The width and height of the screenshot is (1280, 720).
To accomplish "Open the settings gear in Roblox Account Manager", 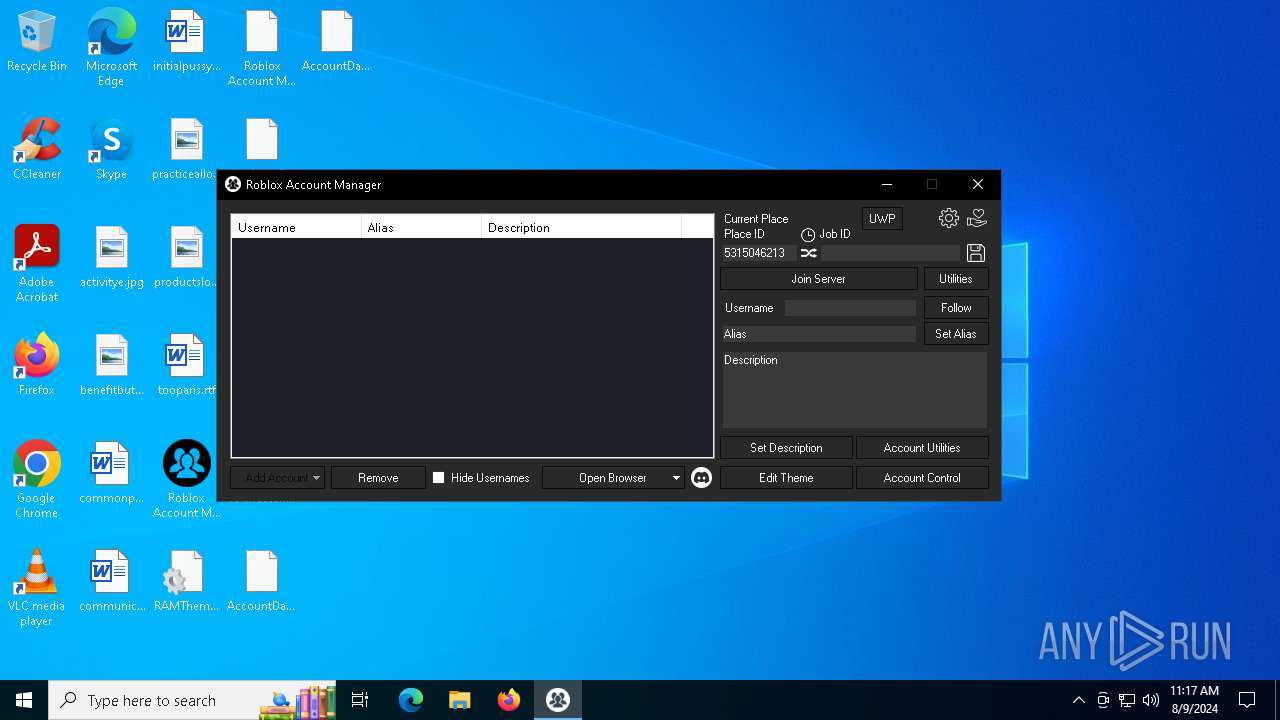I will pos(949,218).
